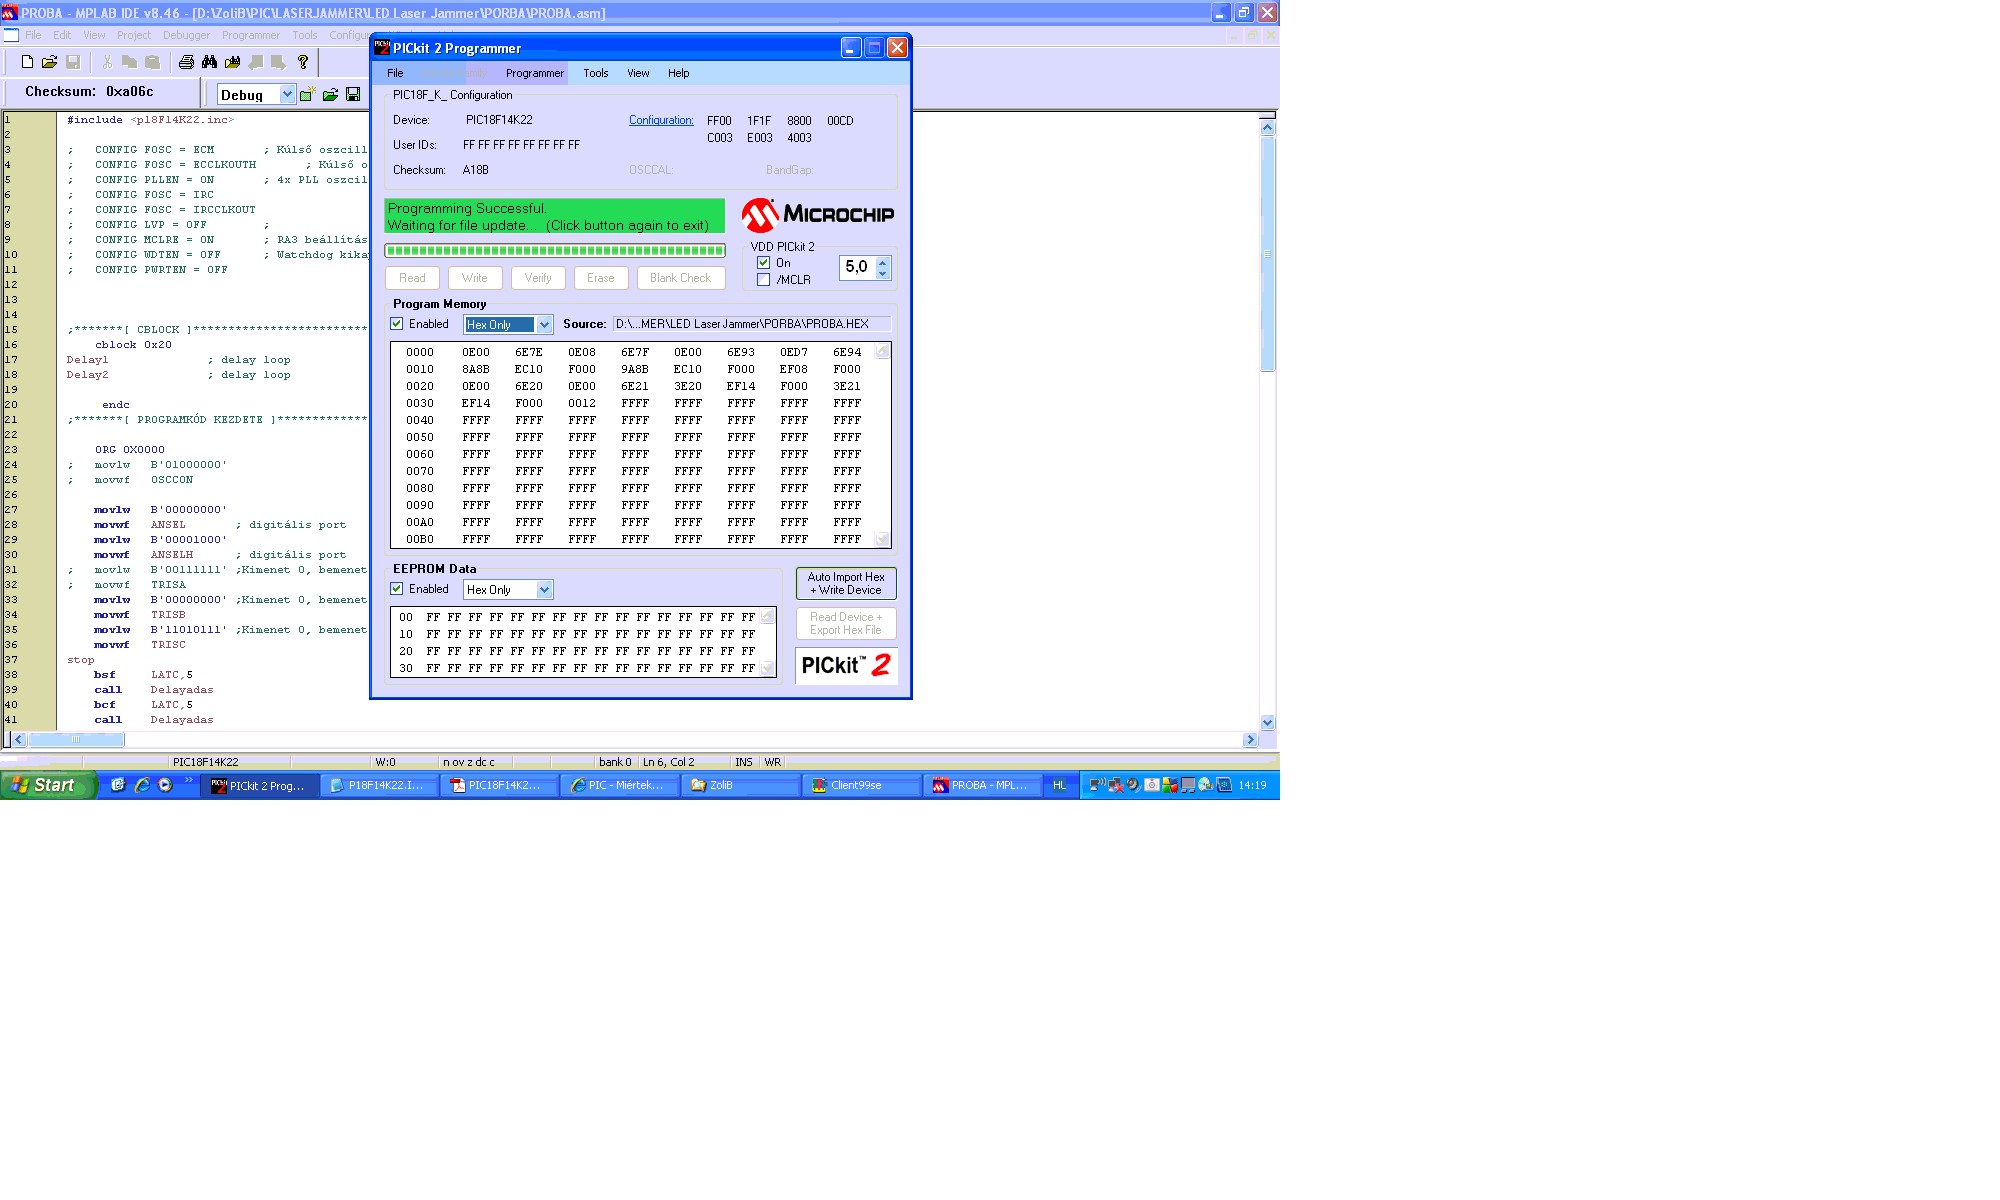The image size is (2000, 1200).
Task: Uncheck the VDD PICkit 2 On checkbox
Action: point(764,263)
